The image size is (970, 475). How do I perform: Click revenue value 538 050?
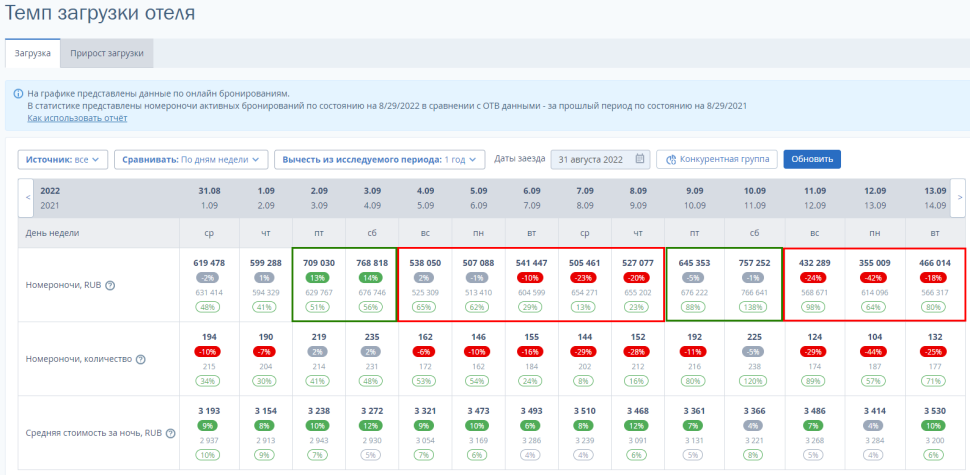point(426,263)
